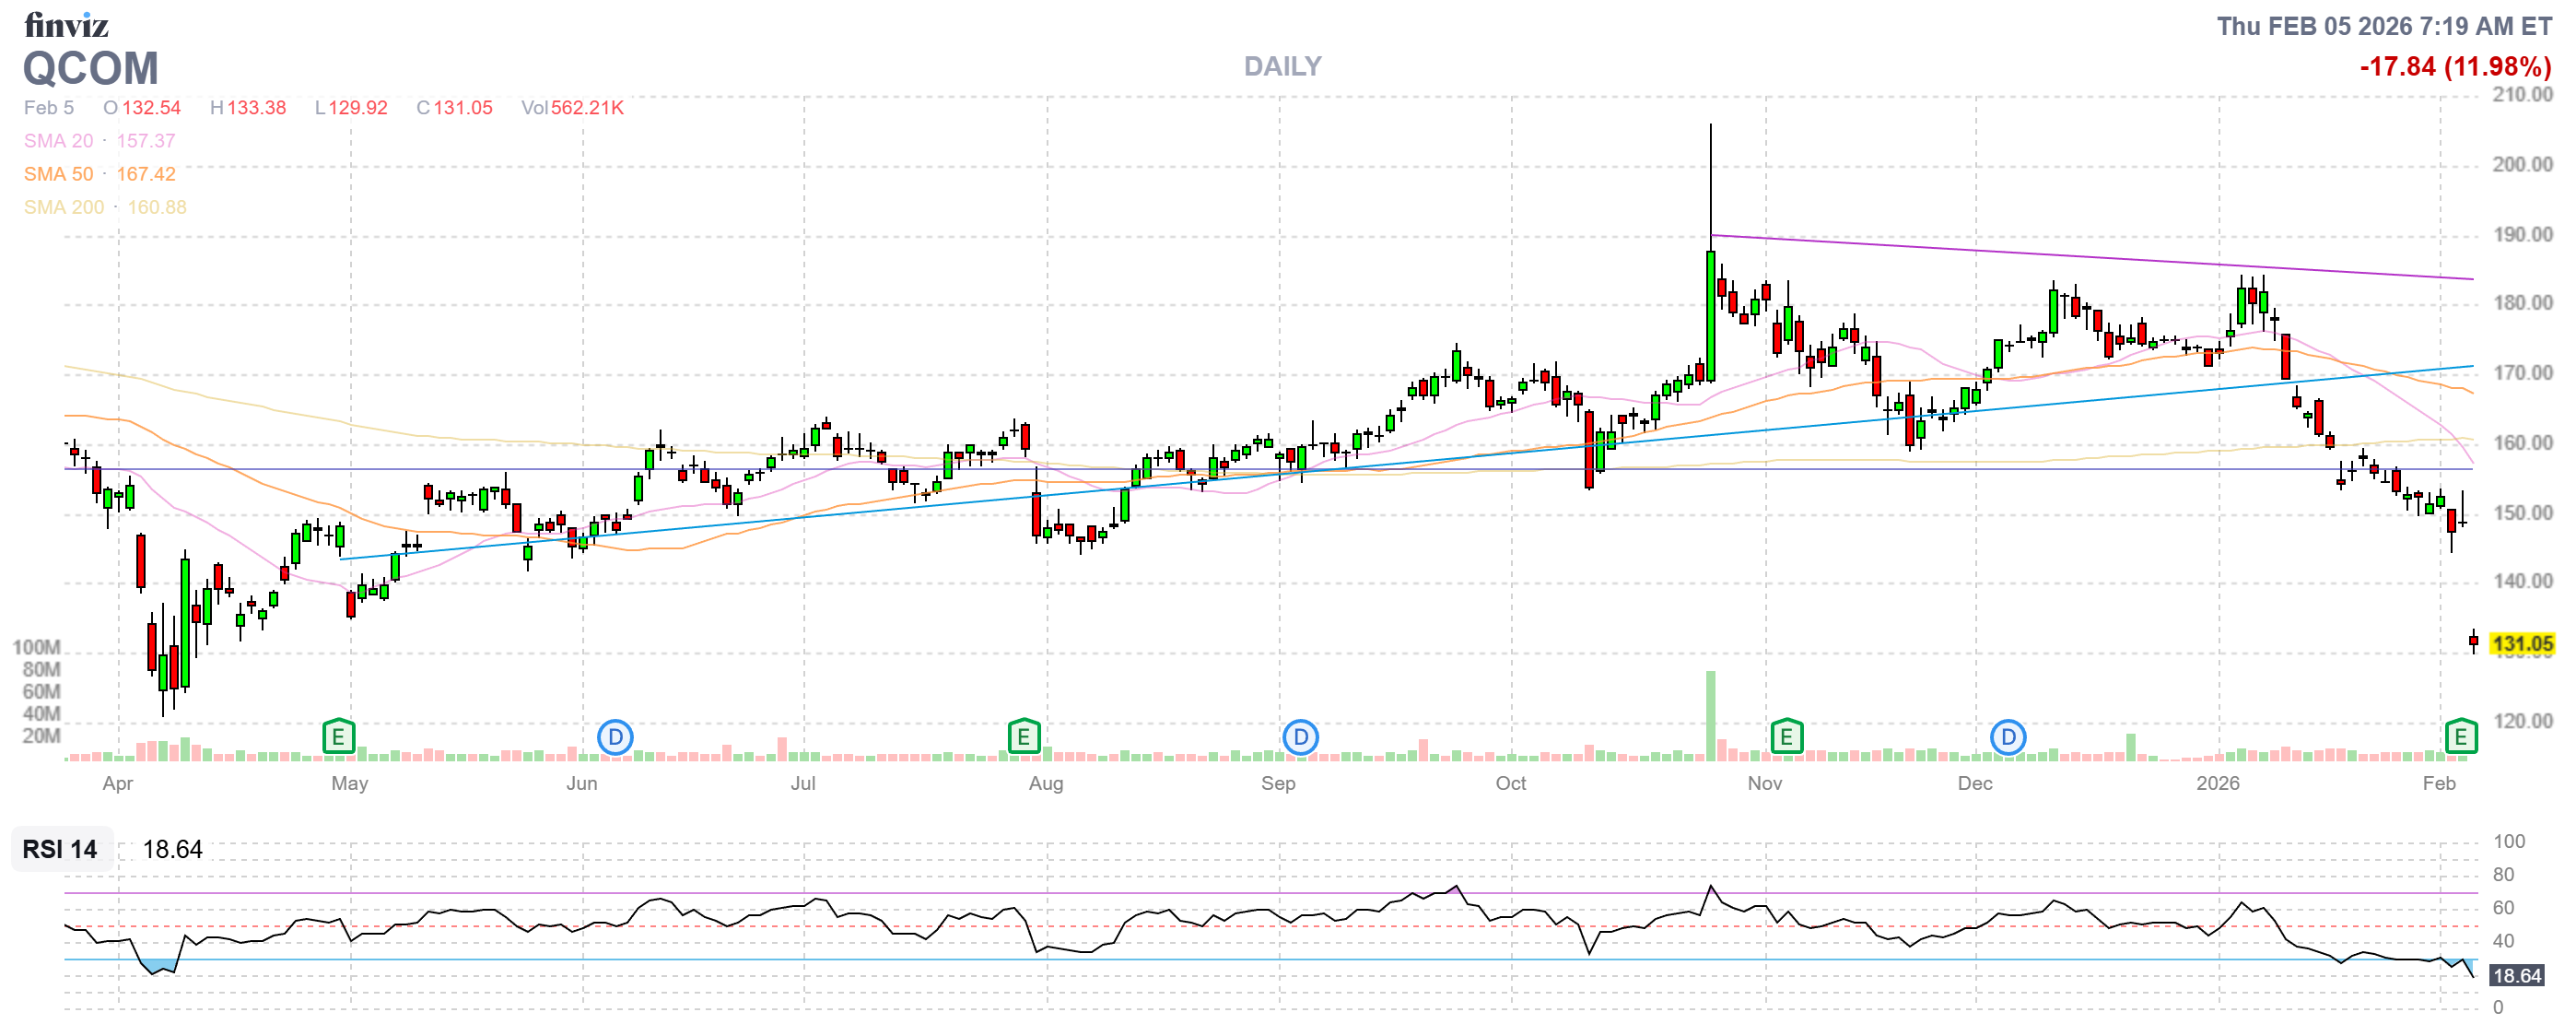Click the QCOM ticker symbol
2576x1036 pixels.
point(90,69)
